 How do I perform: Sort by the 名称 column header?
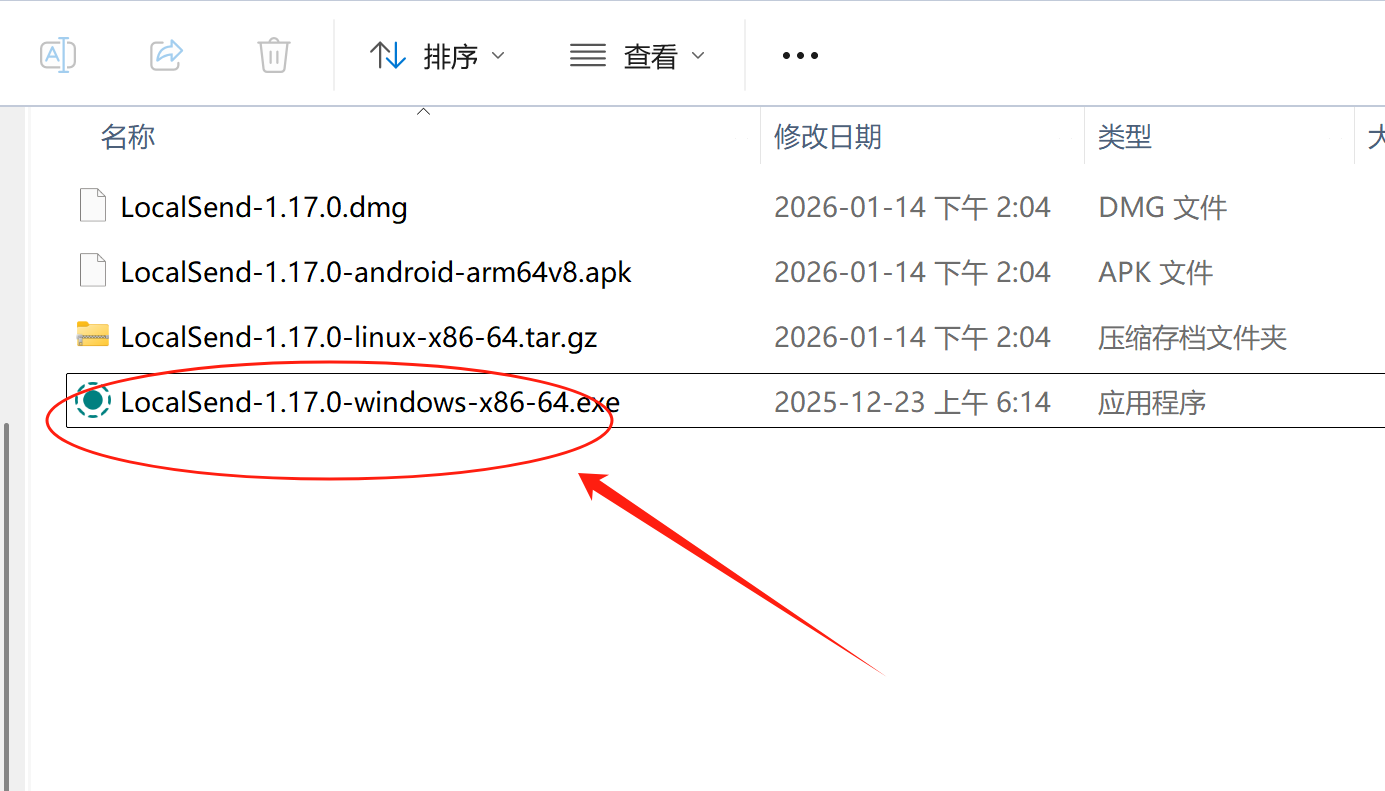coord(128,137)
